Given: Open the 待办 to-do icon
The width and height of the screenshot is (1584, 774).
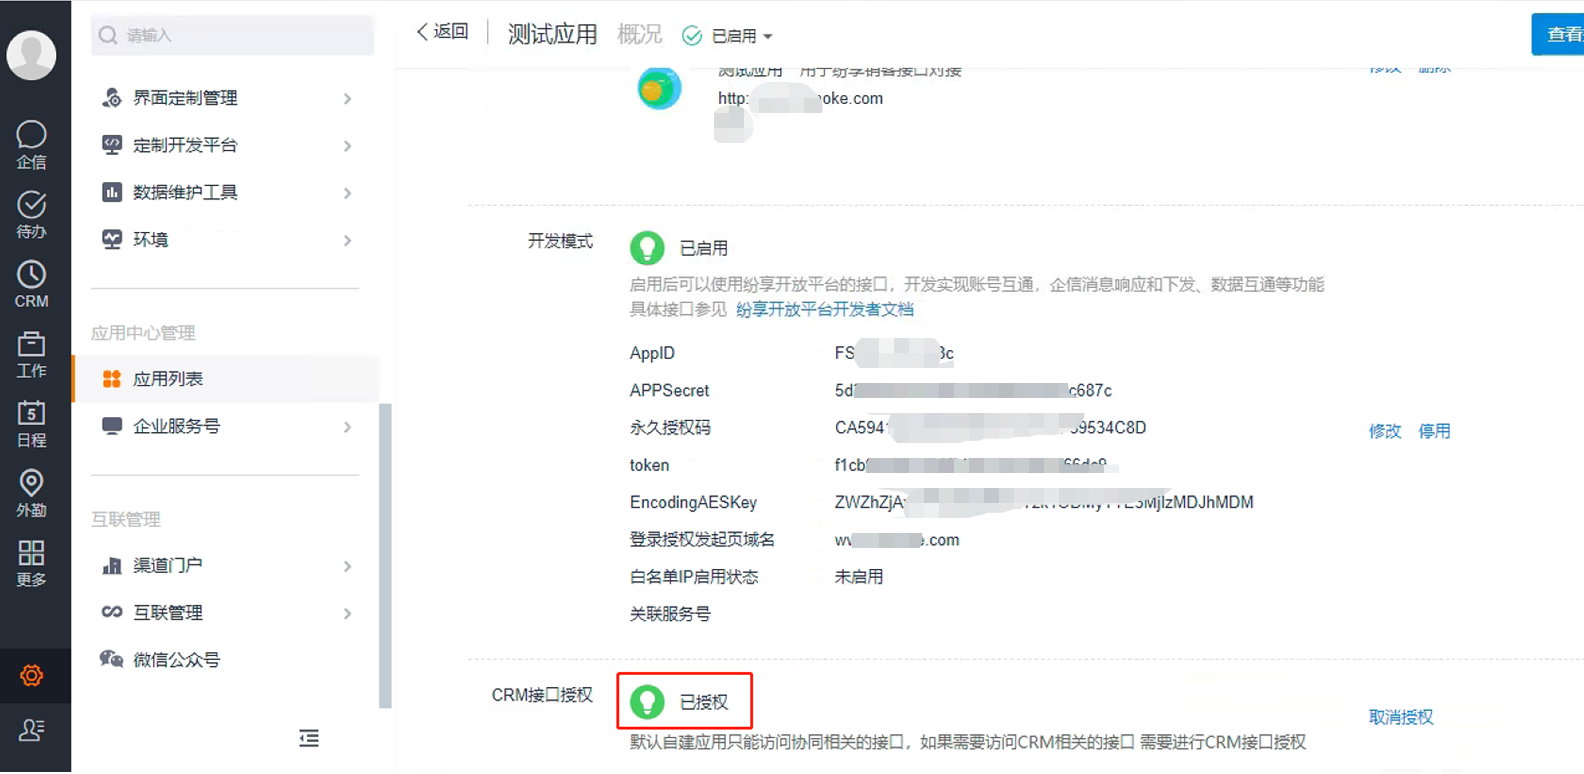Looking at the screenshot, I should pos(31,214).
